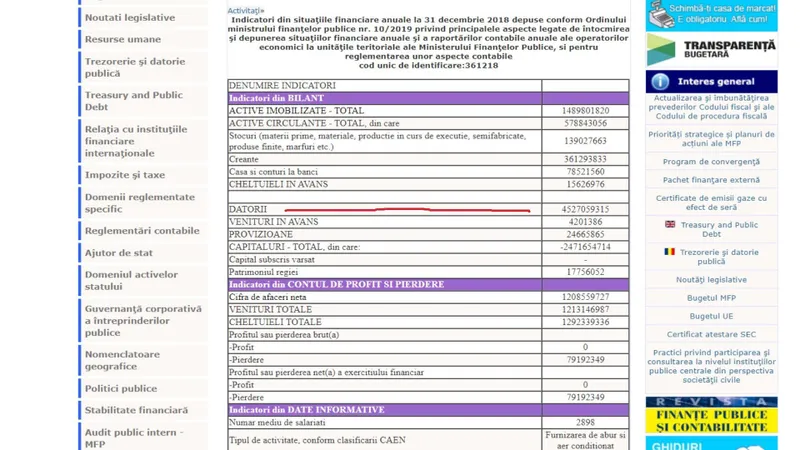Follow the Activitaţi» breadcrumb link
Screen dimensions: 800x450
[x=246, y=11]
